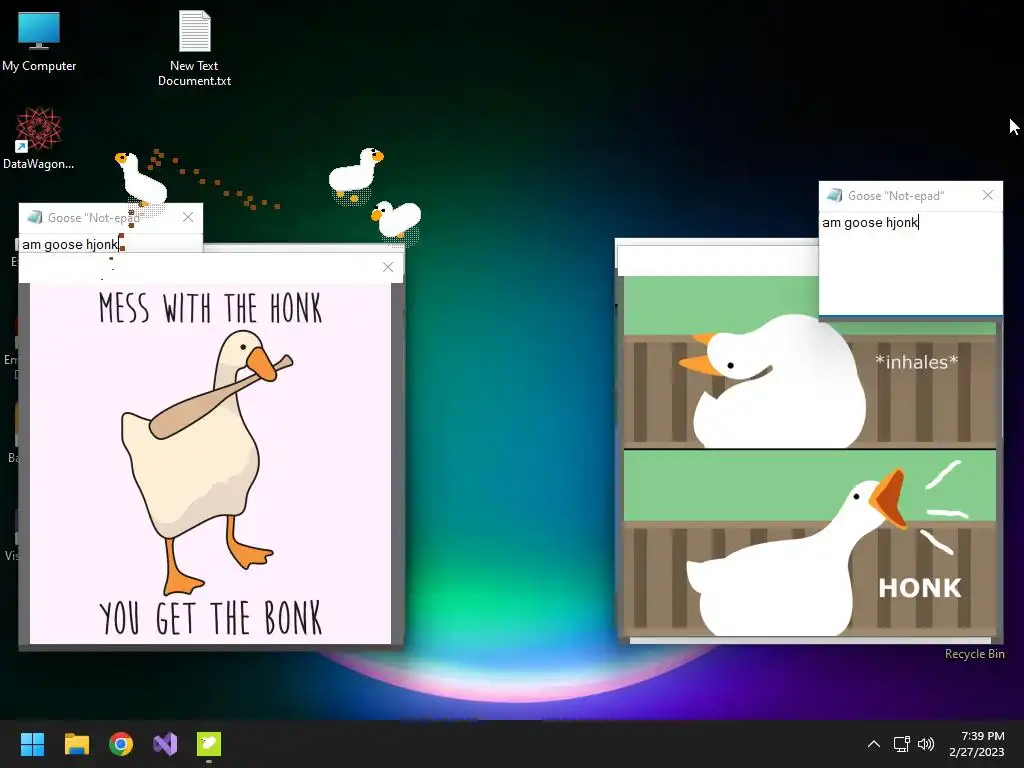The height and width of the screenshot is (768, 1024).
Task: Show hidden system tray icons
Action: 874,744
